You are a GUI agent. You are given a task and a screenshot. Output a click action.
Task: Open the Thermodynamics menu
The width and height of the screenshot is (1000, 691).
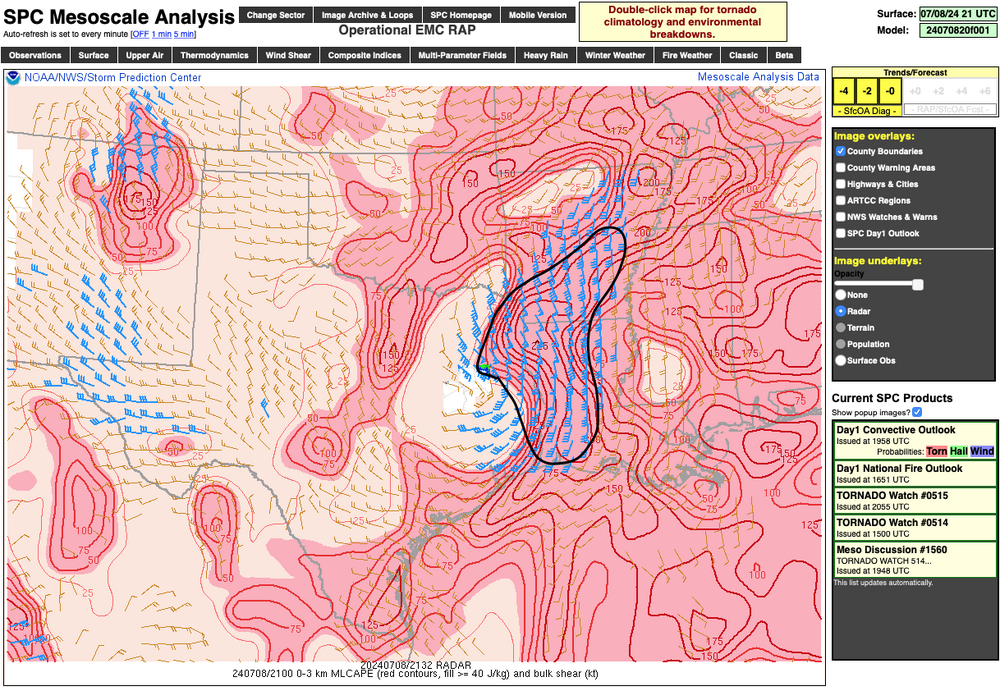tap(214, 56)
